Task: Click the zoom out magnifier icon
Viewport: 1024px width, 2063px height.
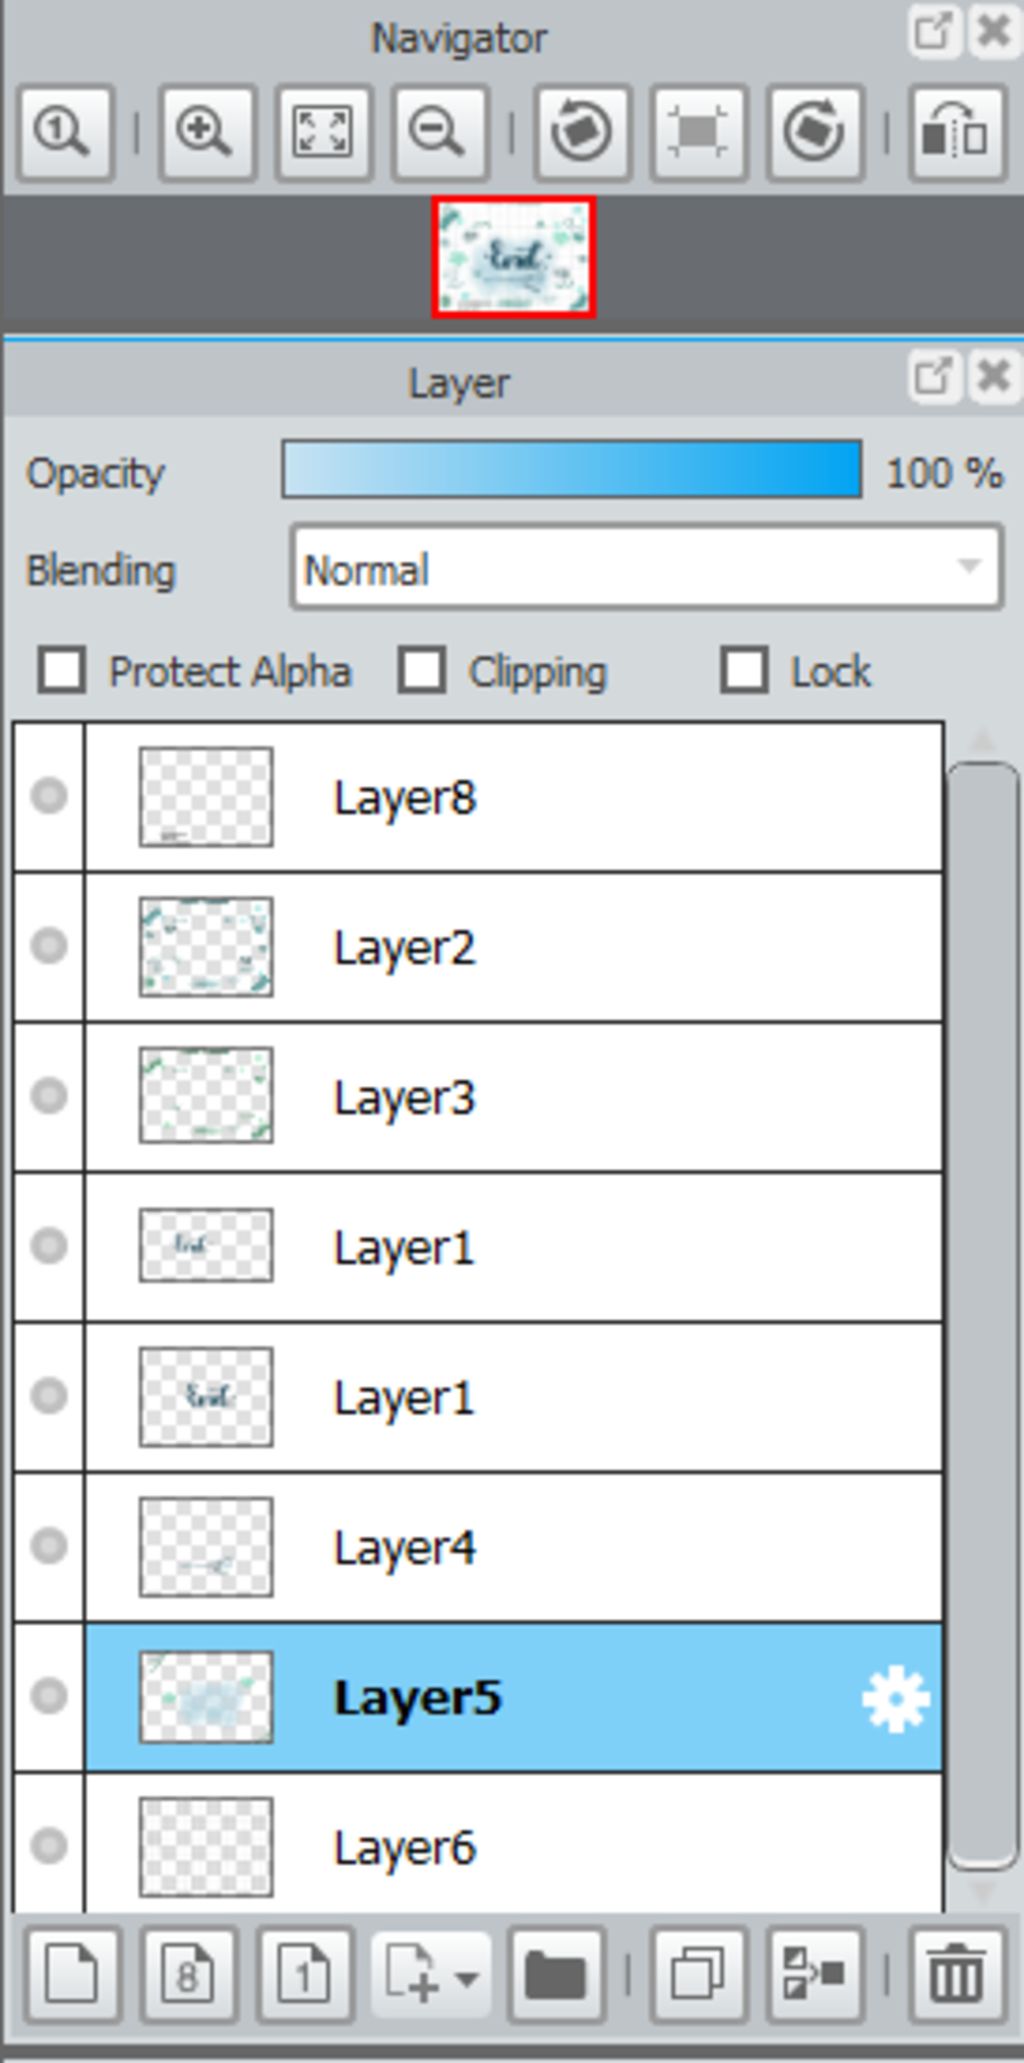Action: 439,133
